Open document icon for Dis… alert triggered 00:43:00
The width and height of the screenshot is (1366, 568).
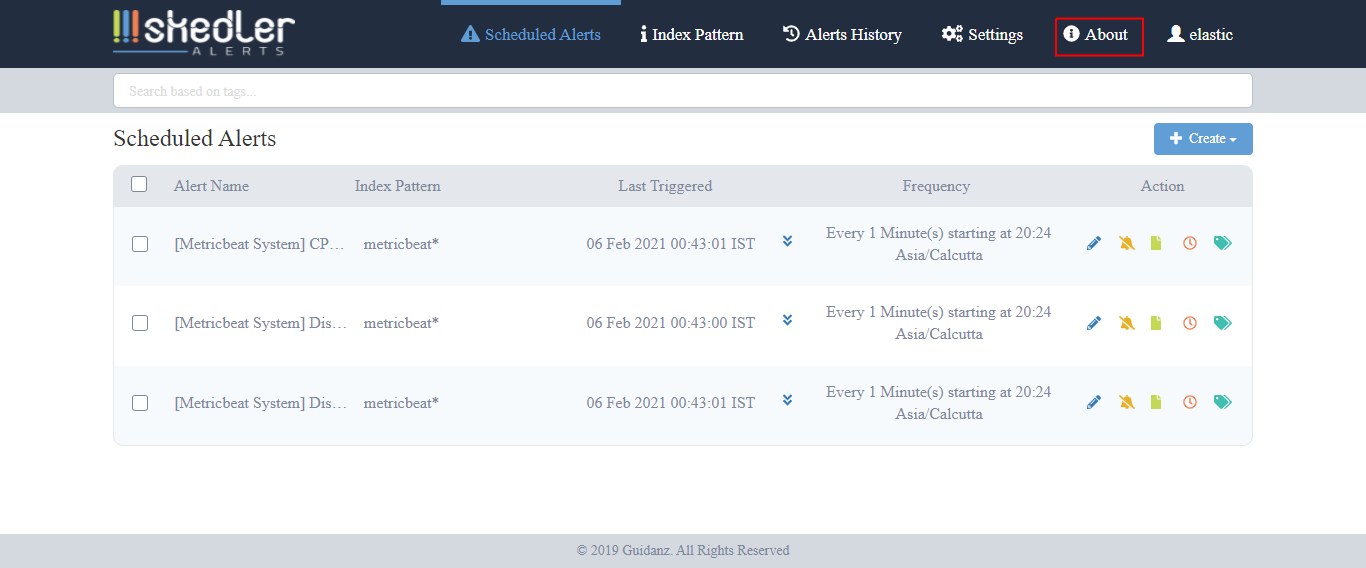(1157, 323)
